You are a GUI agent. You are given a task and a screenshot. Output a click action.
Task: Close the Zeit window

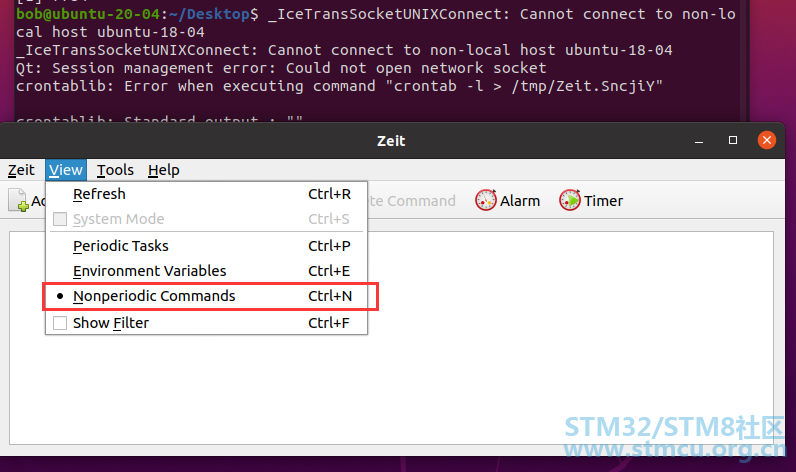click(767, 140)
